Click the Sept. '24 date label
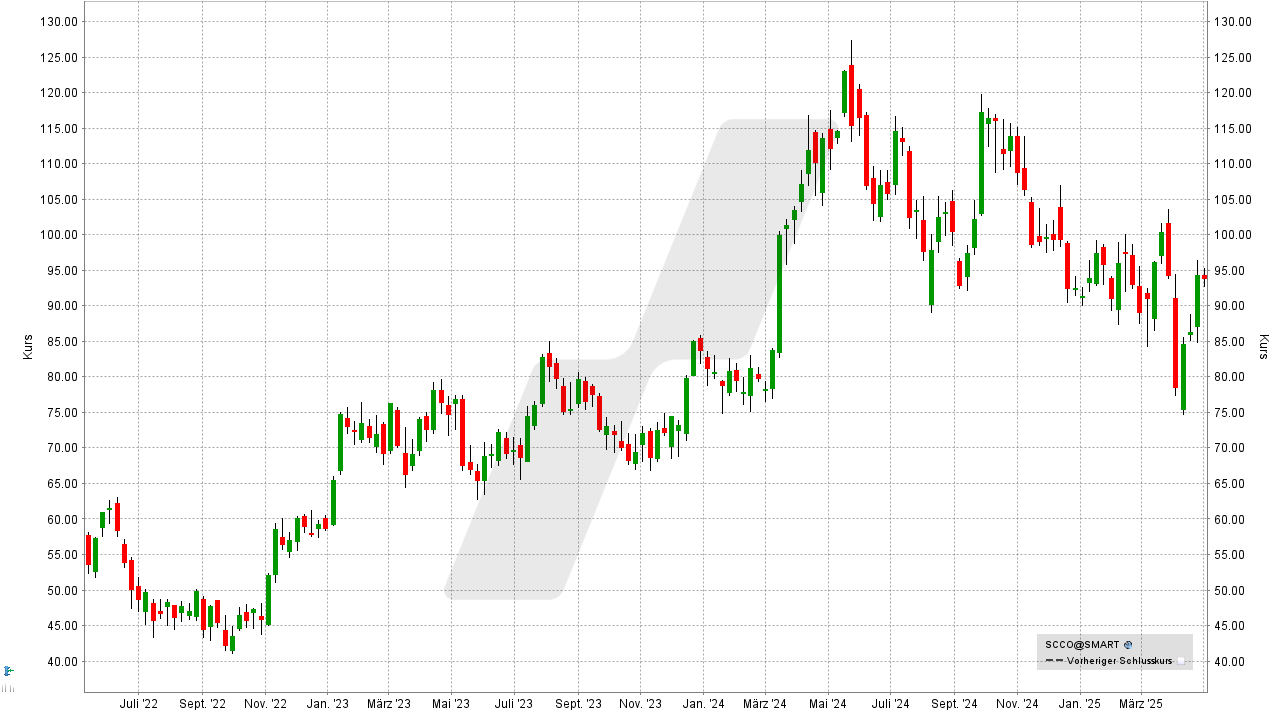The height and width of the screenshot is (719, 1281). pos(953,704)
